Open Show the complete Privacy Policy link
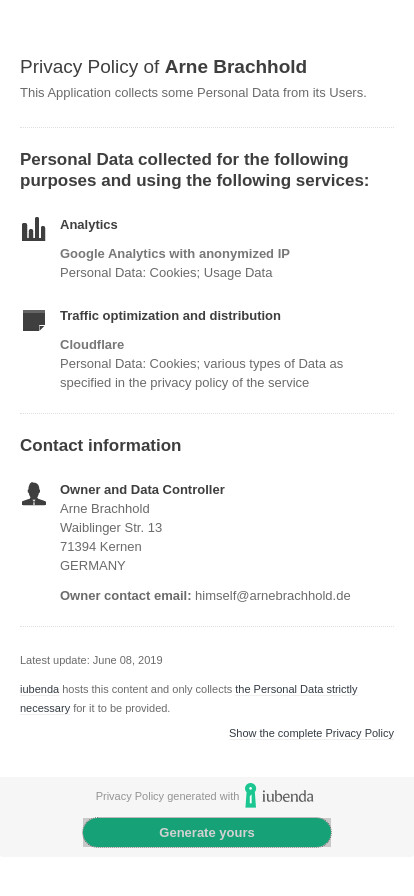 312,733
